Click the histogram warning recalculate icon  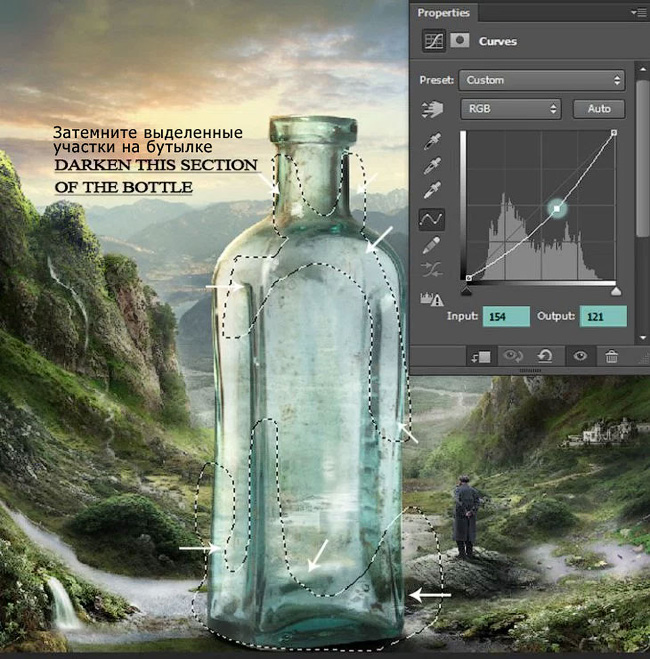pyautogui.click(x=432, y=298)
